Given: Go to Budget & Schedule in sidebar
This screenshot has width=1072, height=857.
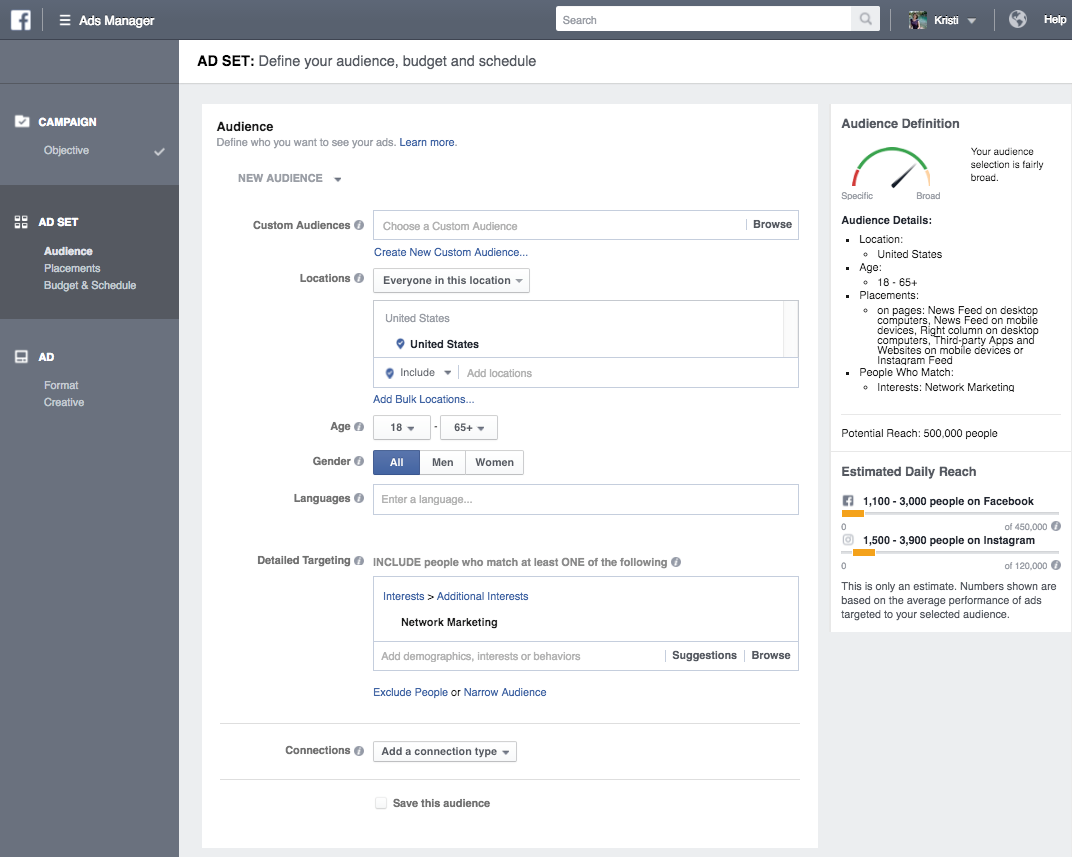Looking at the screenshot, I should pos(90,286).
